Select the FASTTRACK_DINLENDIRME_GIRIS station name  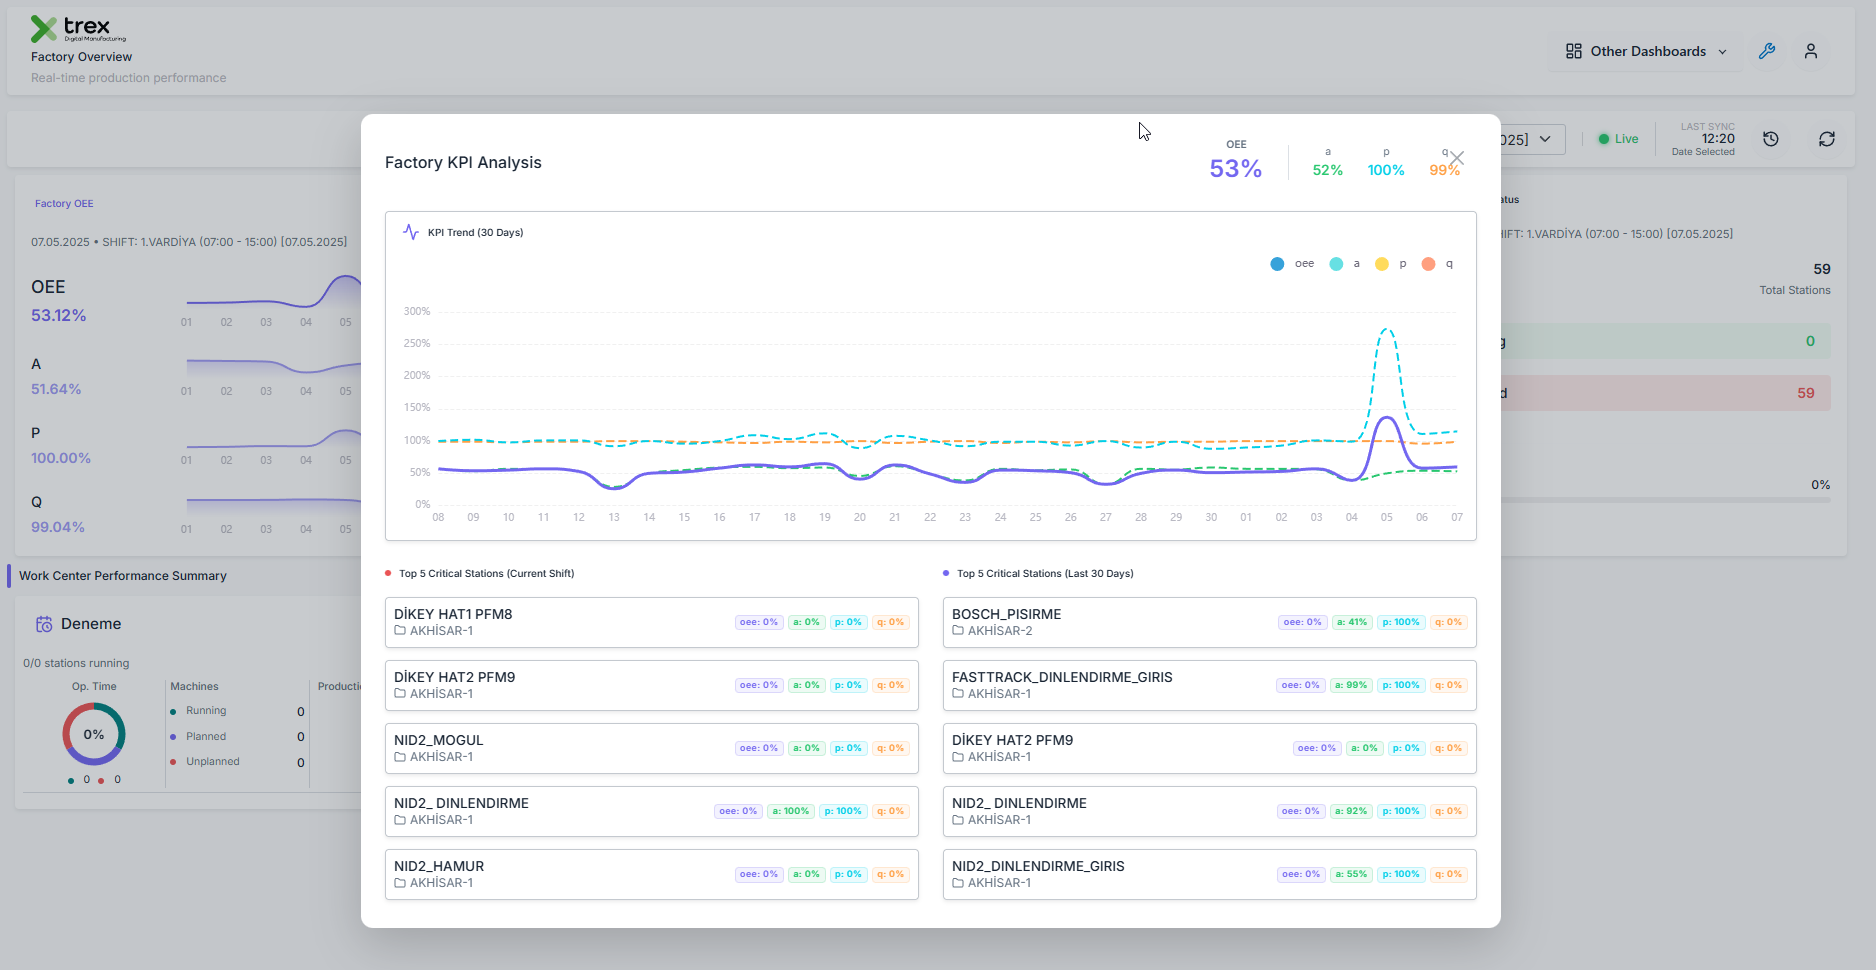click(1062, 677)
